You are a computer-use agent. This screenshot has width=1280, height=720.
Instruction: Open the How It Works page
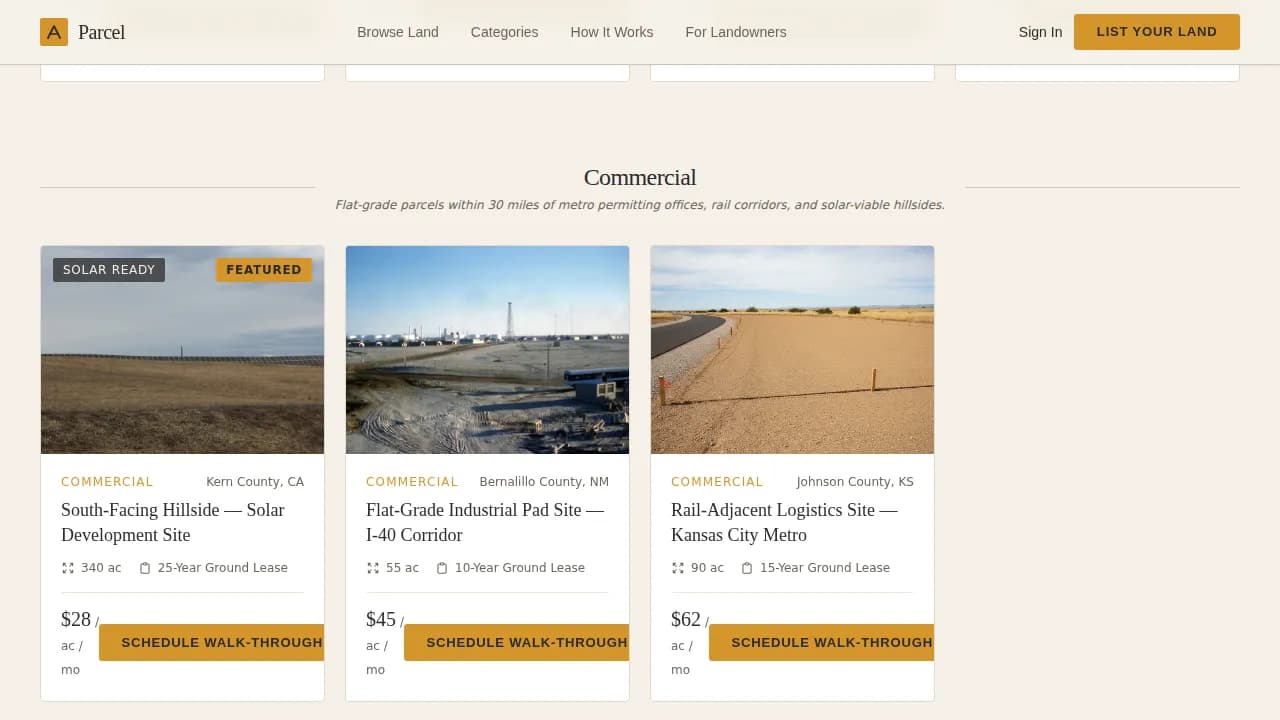611,32
